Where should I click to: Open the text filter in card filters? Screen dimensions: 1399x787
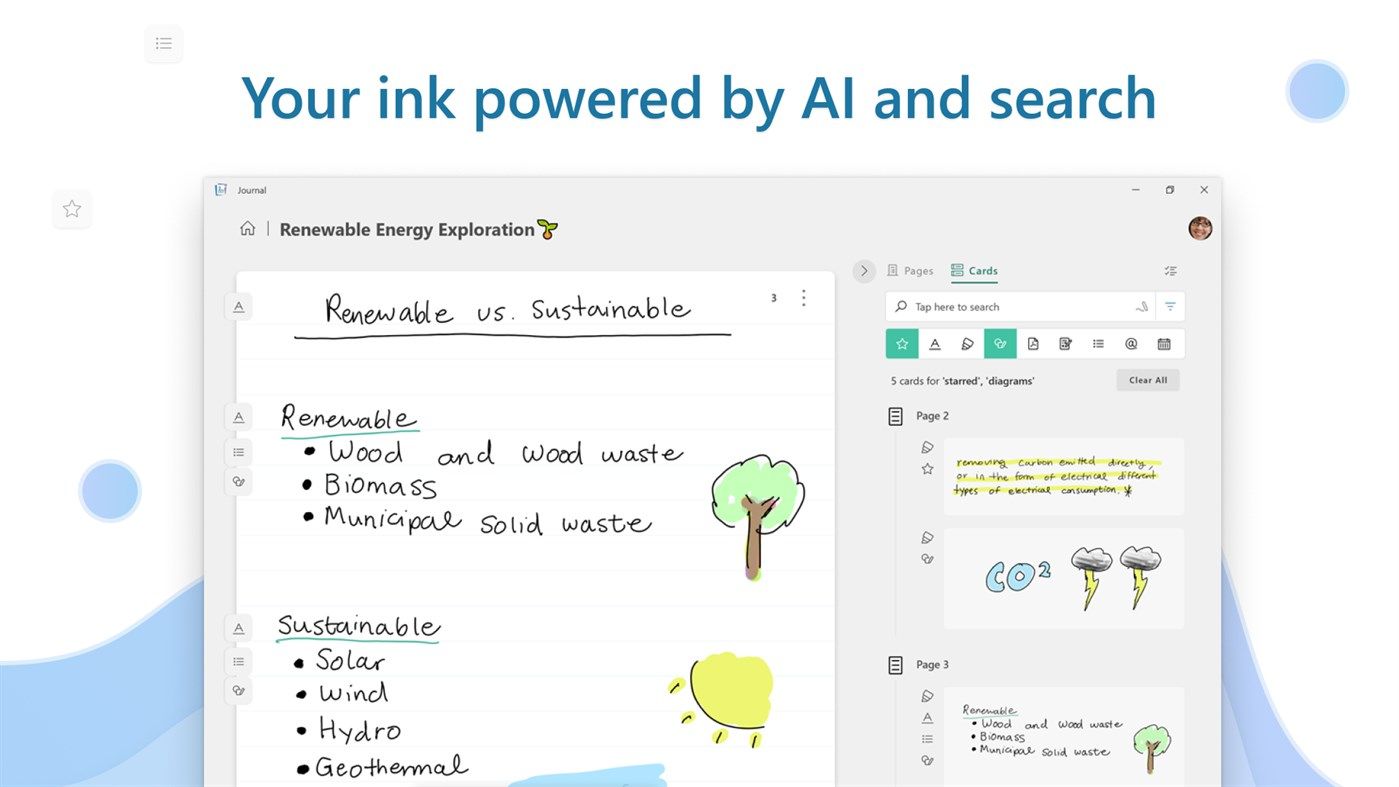[935, 343]
